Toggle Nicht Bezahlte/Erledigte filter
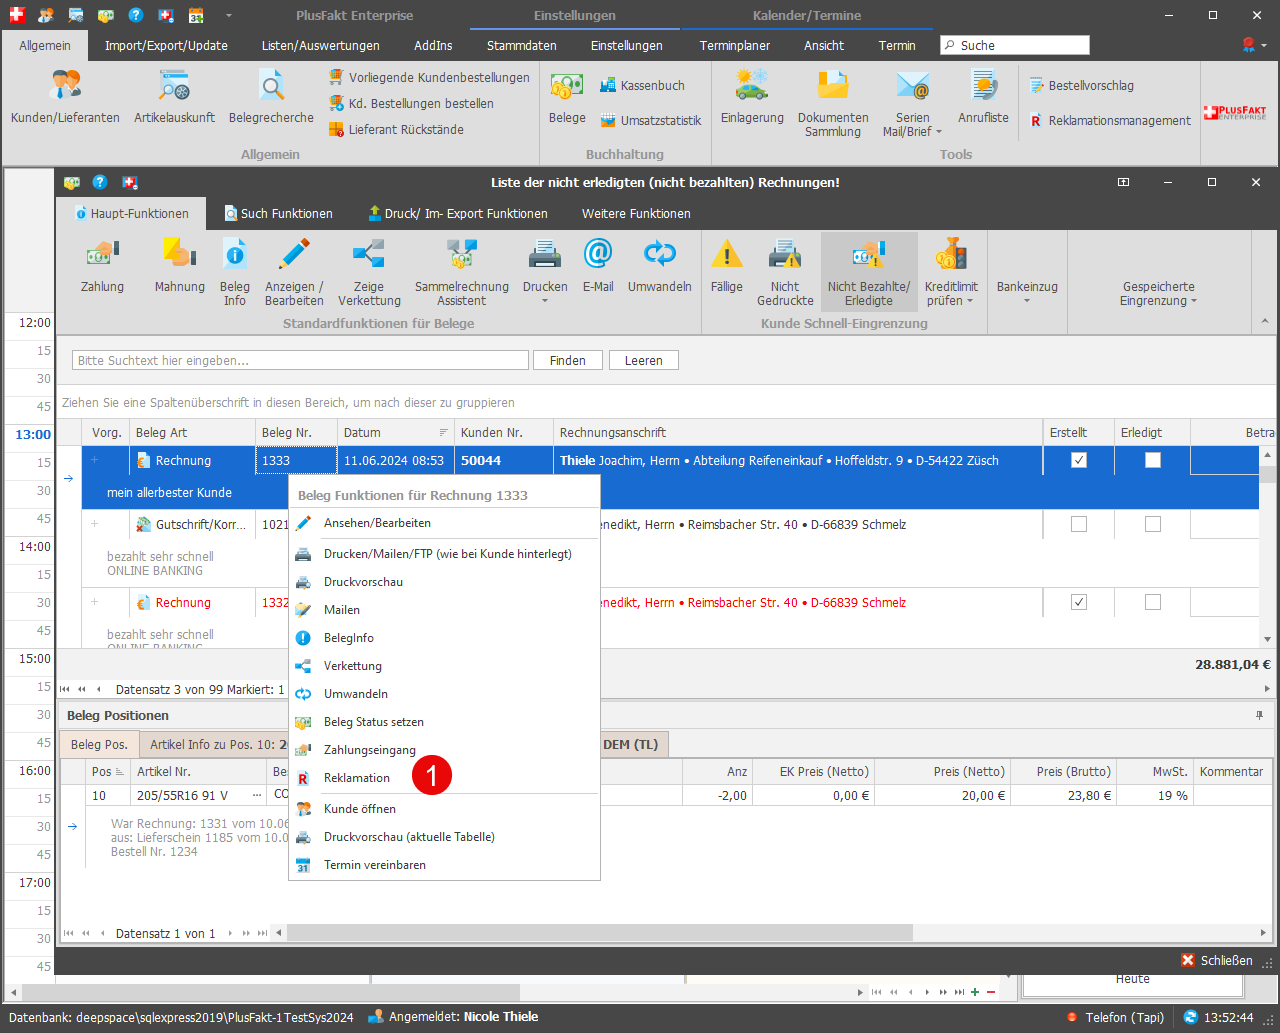 coord(869,273)
